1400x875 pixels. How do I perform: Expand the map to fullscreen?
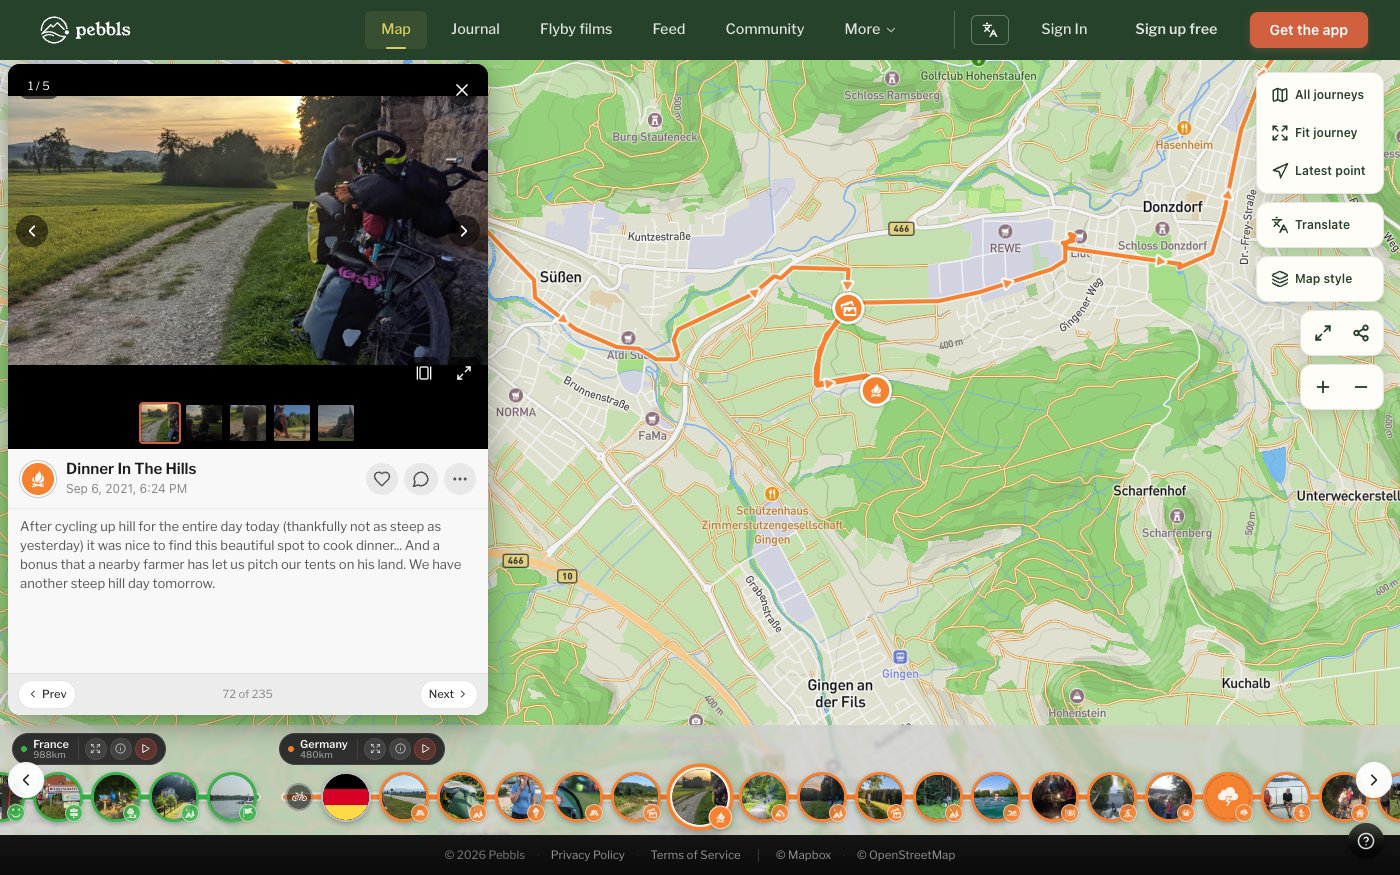[x=1323, y=333]
